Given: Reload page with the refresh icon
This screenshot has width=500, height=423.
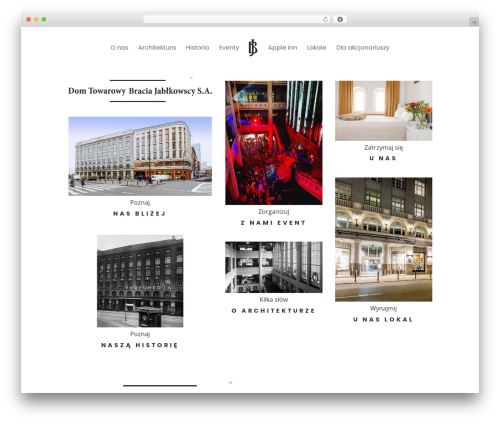Looking at the screenshot, I should click(x=325, y=19).
